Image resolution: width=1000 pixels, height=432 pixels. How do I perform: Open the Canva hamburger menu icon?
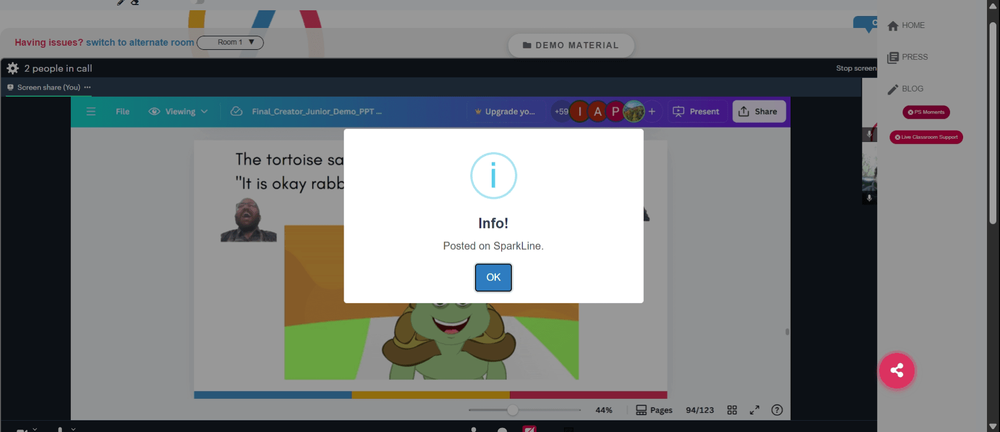click(91, 112)
